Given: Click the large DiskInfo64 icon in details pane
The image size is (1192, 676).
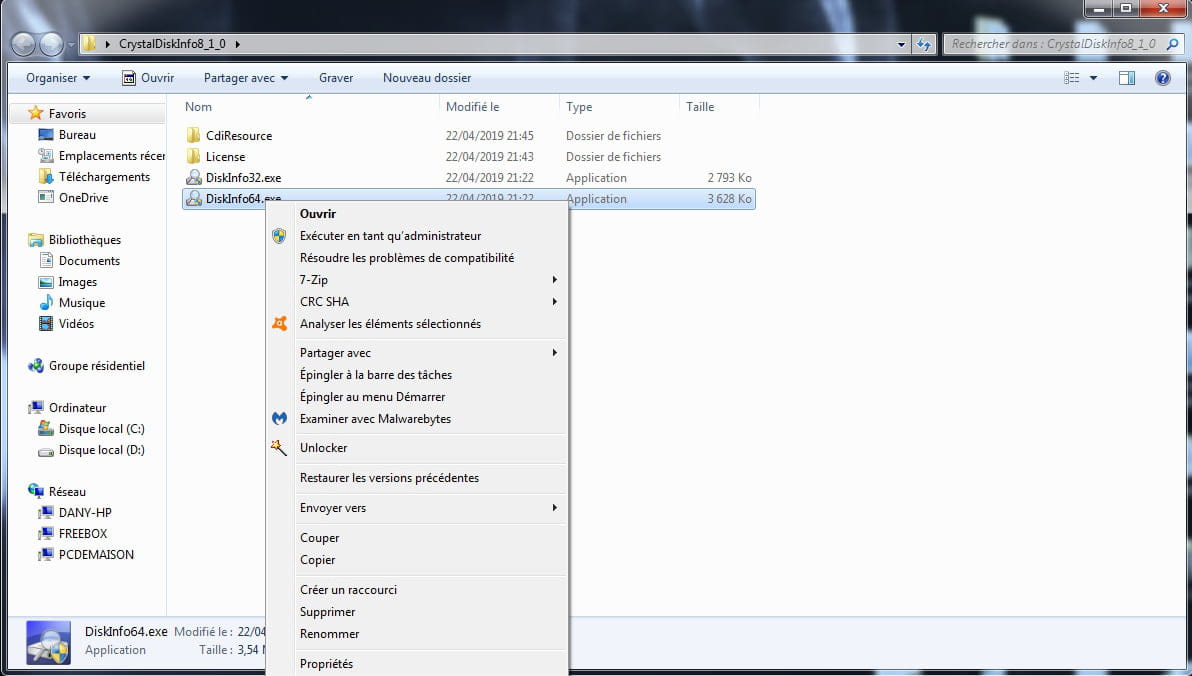Looking at the screenshot, I should click(49, 643).
